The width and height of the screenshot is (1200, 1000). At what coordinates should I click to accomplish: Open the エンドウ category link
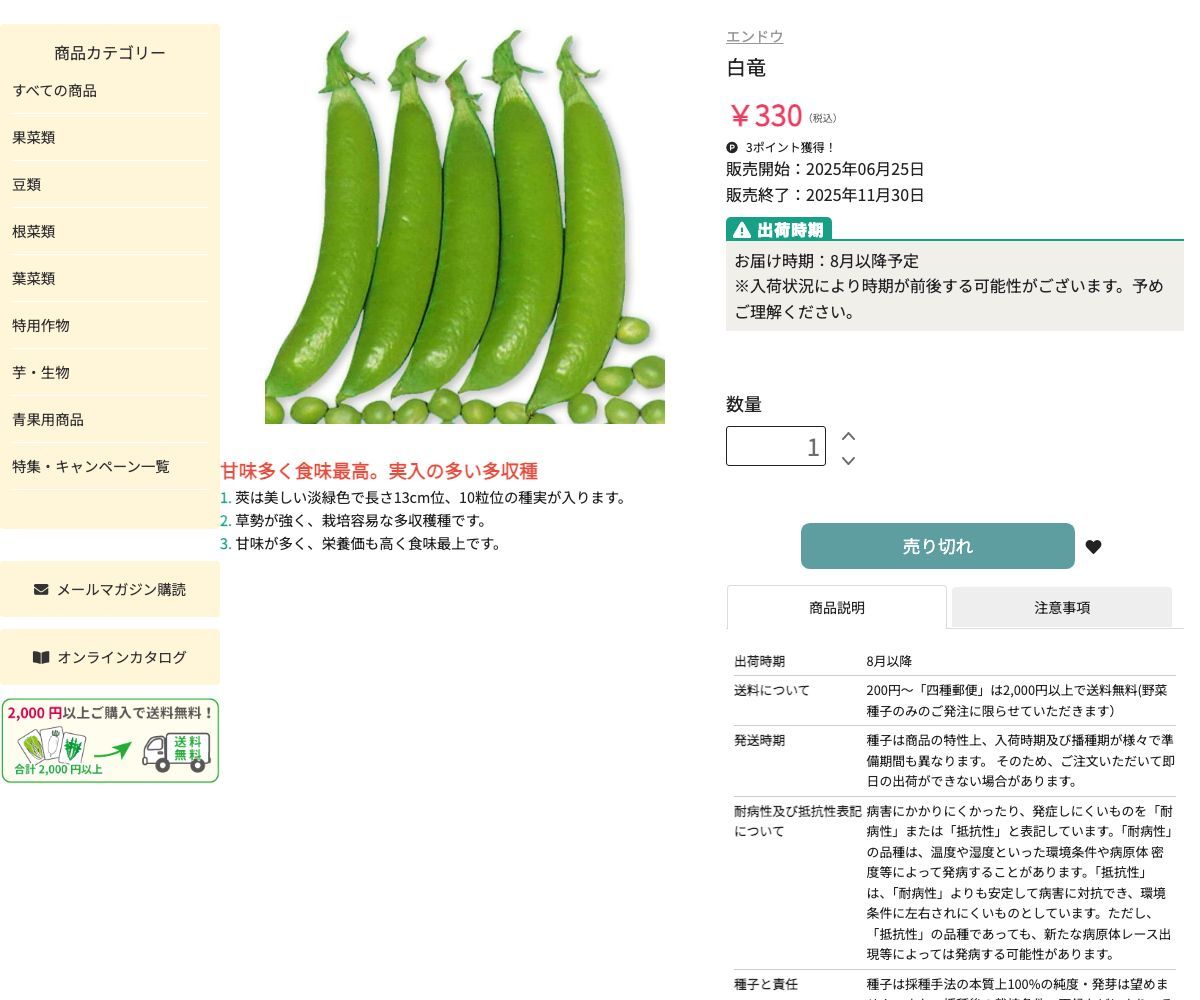[x=754, y=36]
